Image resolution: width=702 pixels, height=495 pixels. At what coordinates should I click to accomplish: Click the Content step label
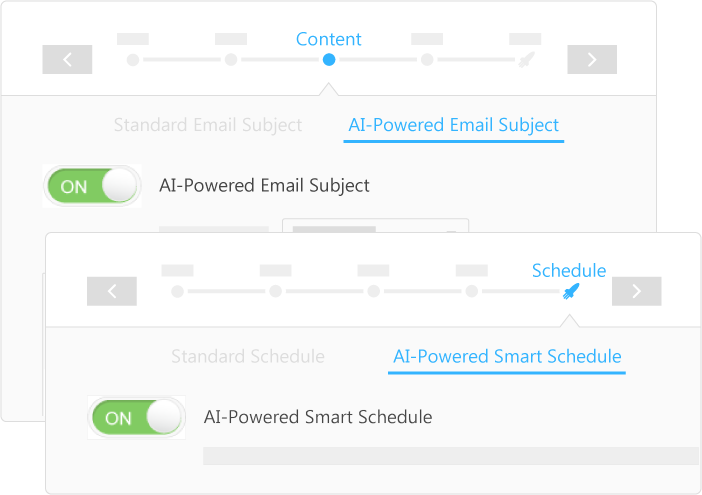click(329, 39)
